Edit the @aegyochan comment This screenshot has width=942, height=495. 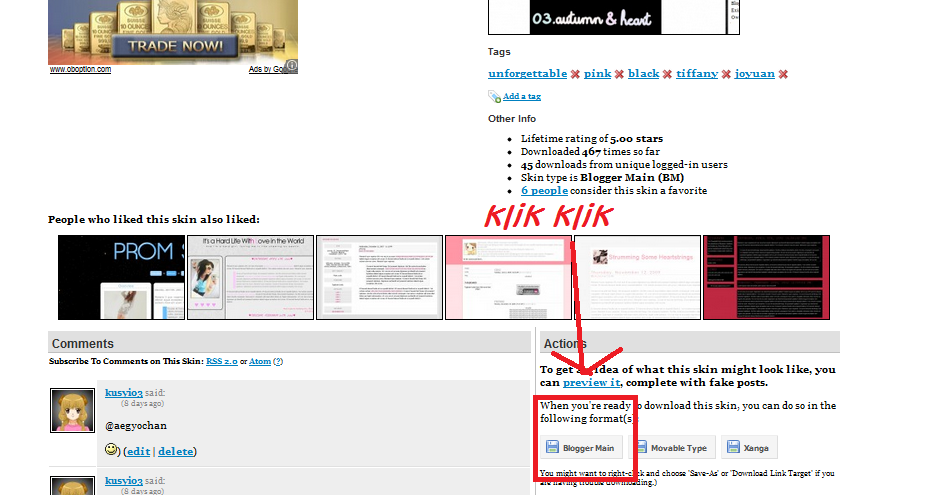click(x=138, y=451)
